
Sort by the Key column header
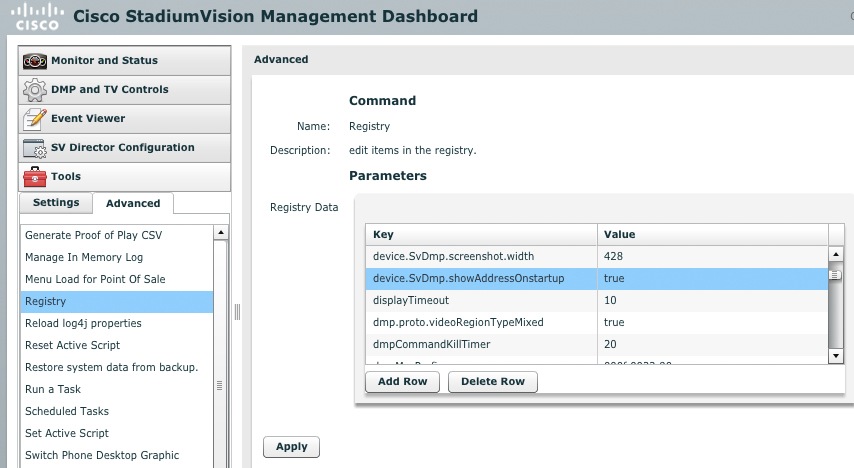click(x=481, y=234)
